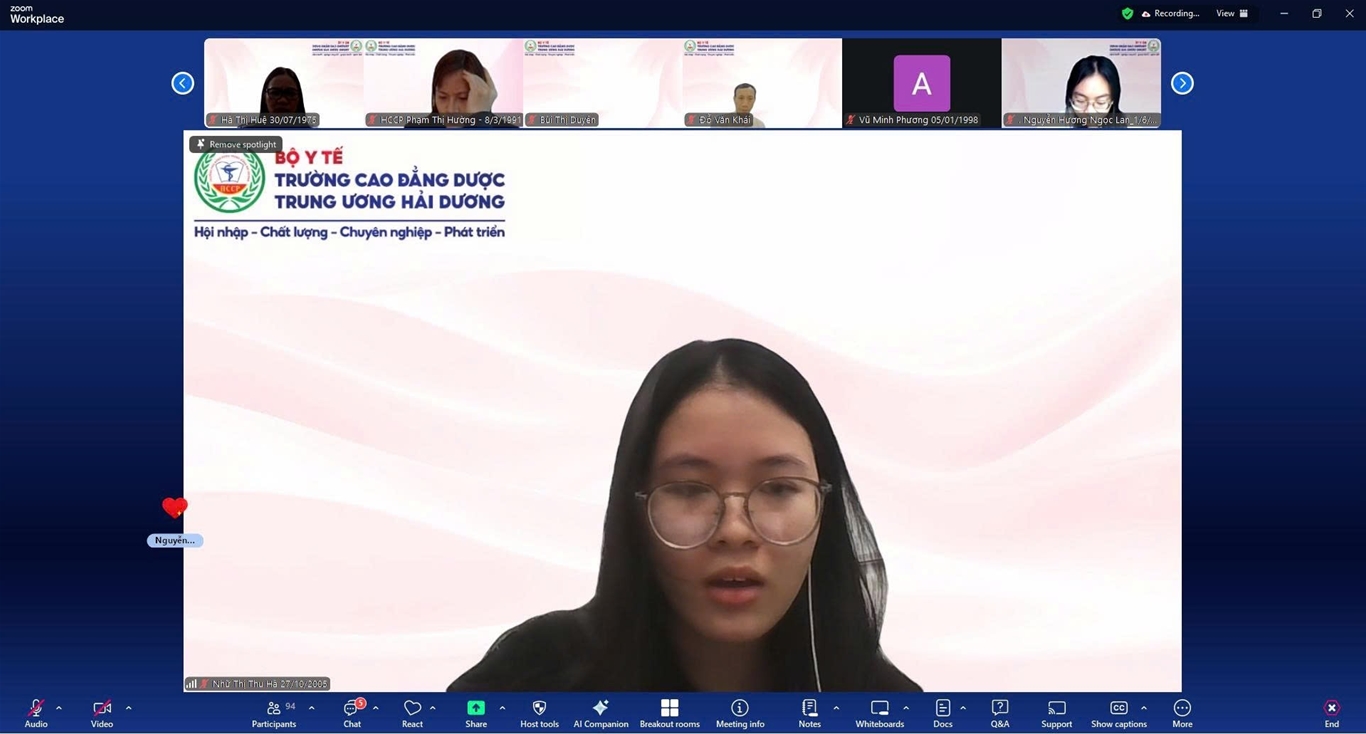
Task: Open the Participants panel
Action: (273, 713)
